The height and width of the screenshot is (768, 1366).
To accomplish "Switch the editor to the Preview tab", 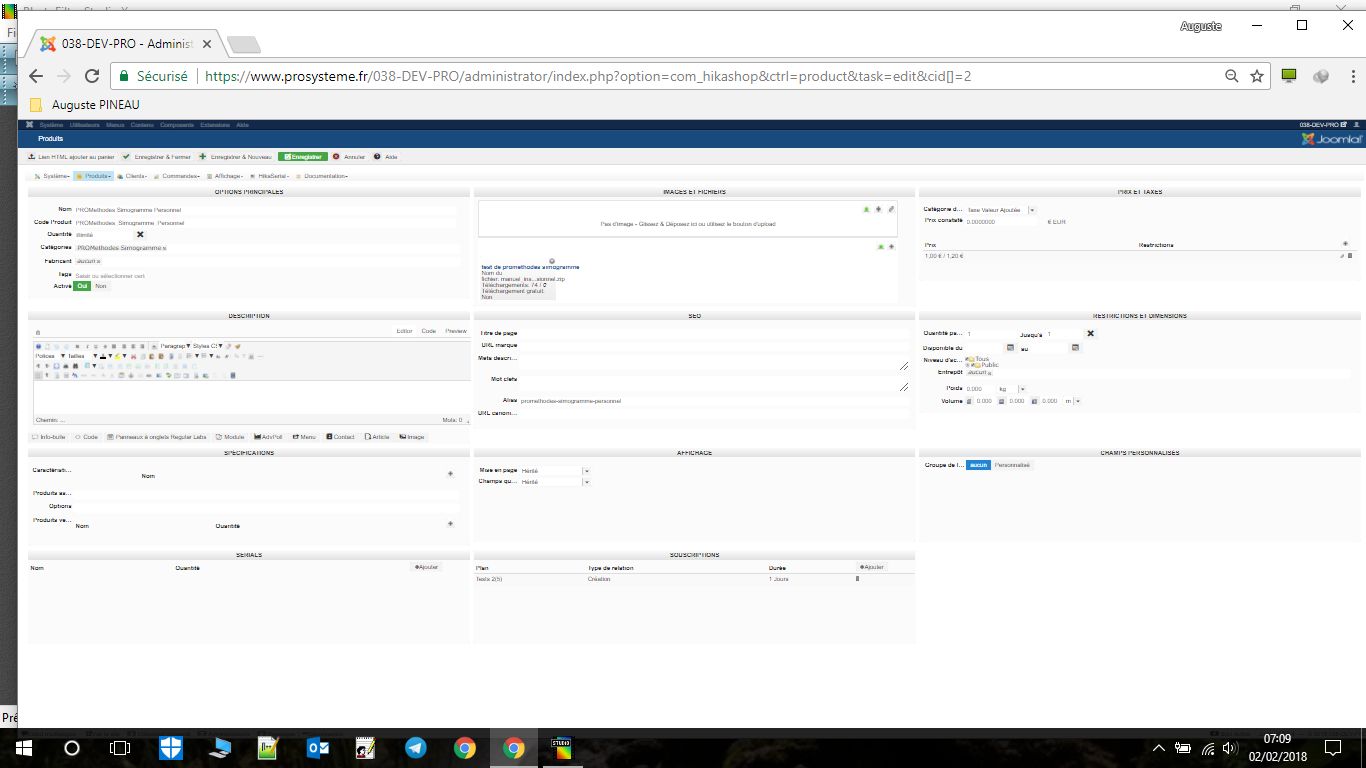I will pyautogui.click(x=456, y=331).
